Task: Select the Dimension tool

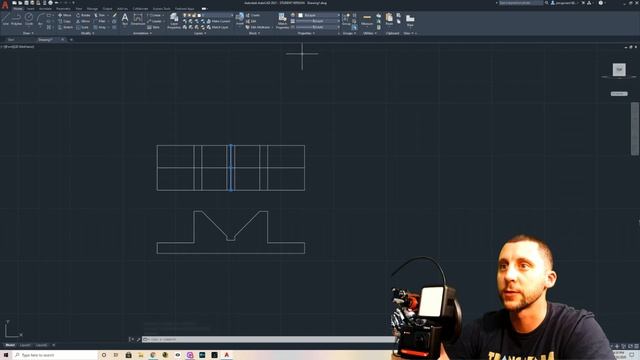Action: coord(138,19)
